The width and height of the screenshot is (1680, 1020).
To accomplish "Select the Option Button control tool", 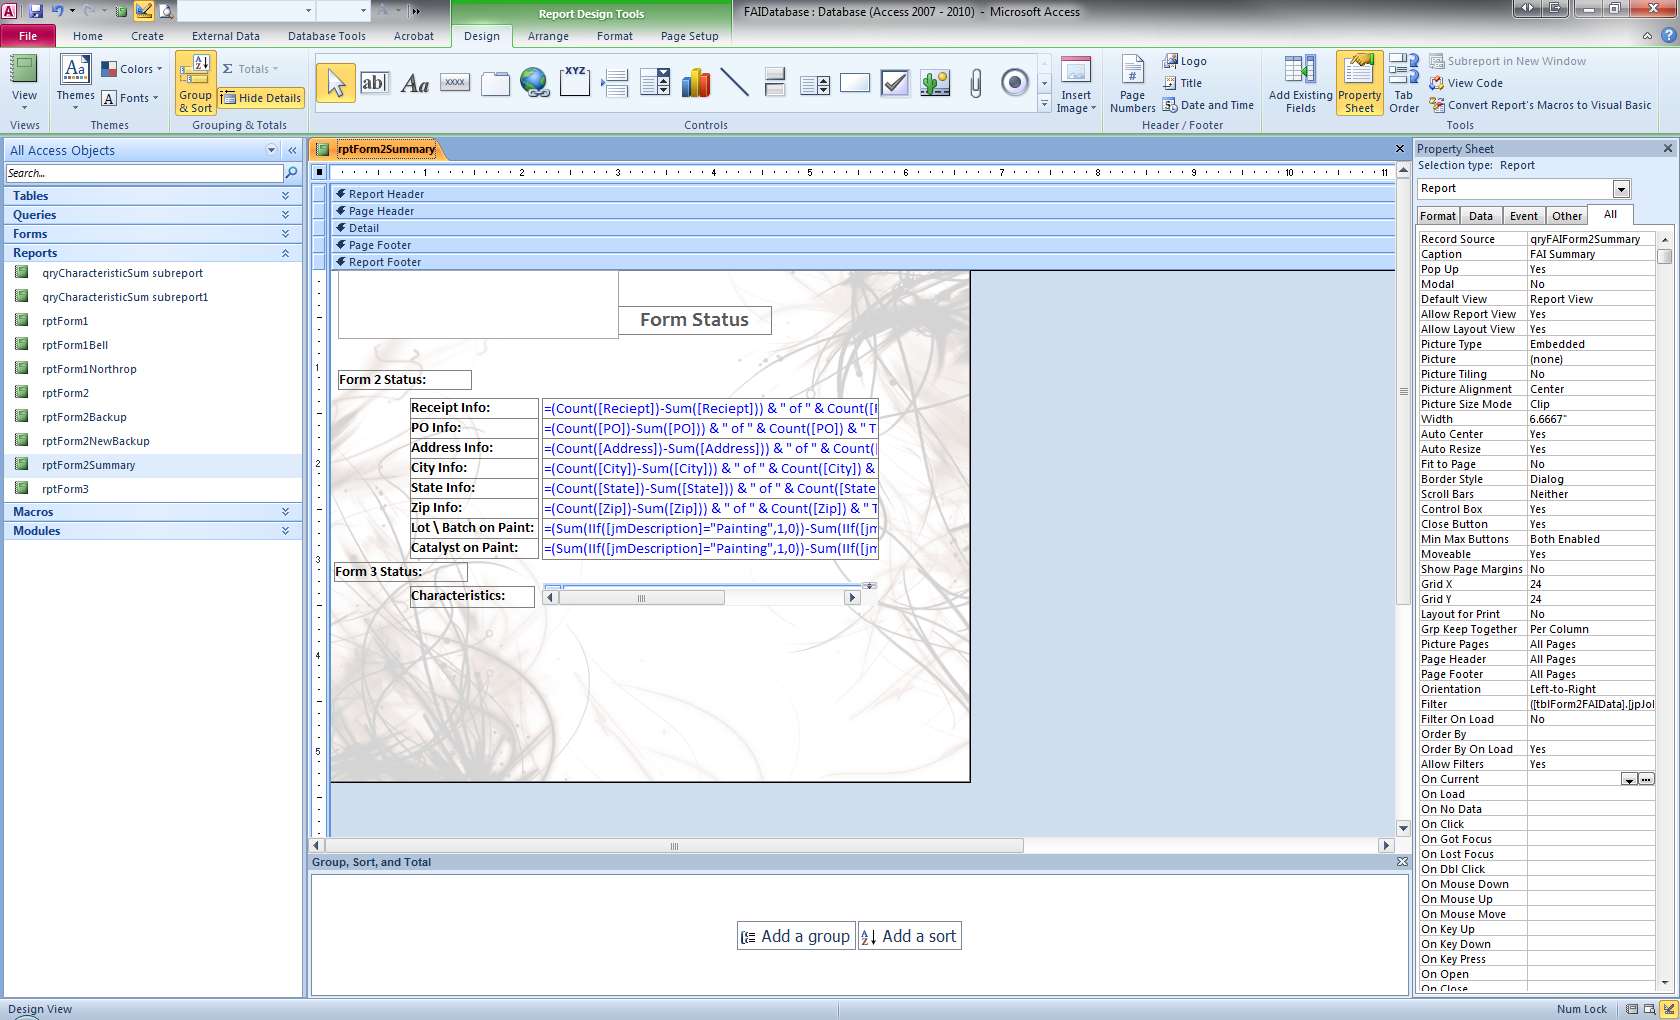I will [x=1015, y=83].
